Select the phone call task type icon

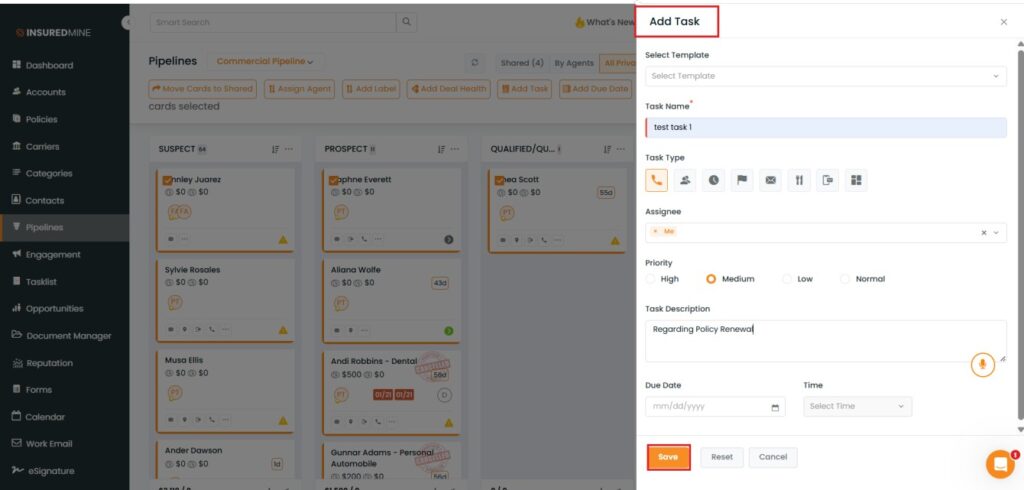tap(657, 180)
